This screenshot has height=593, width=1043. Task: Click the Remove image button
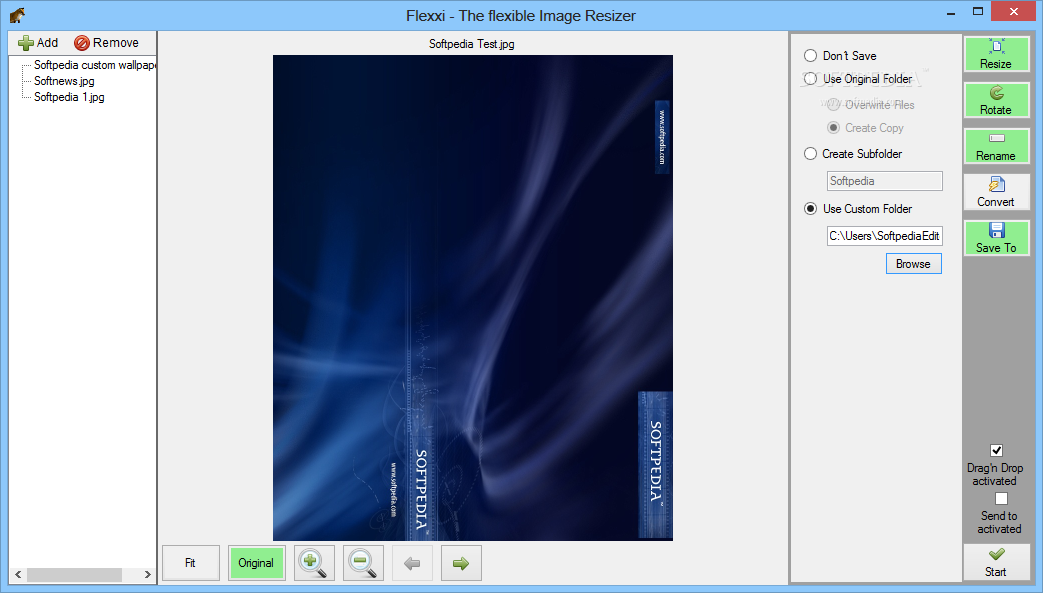[106, 43]
